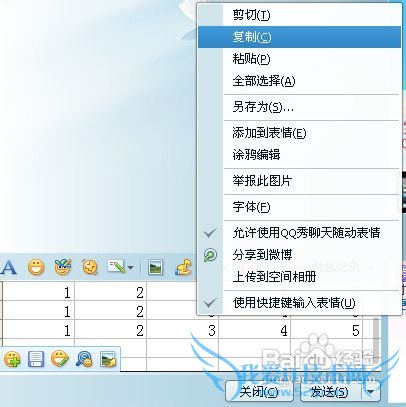Choose 分享到微博 menu entry

299,255
